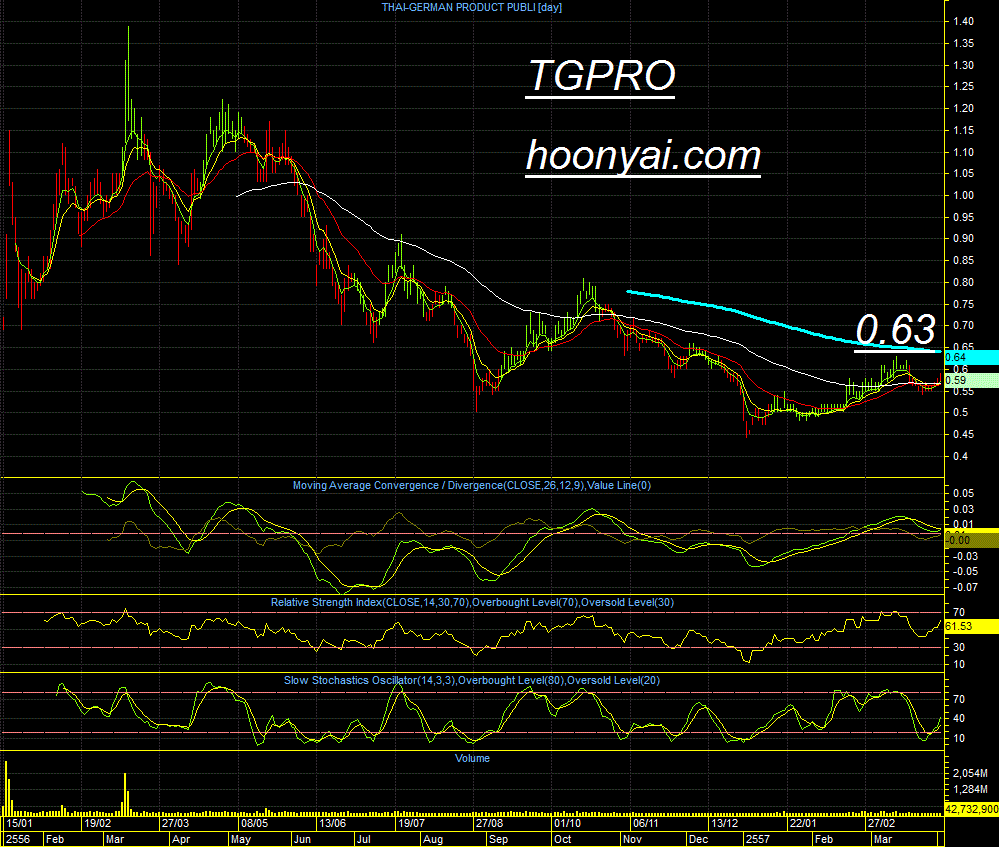The height and width of the screenshot is (847, 999).
Task: Click the 01/10 date label
Action: [568, 823]
